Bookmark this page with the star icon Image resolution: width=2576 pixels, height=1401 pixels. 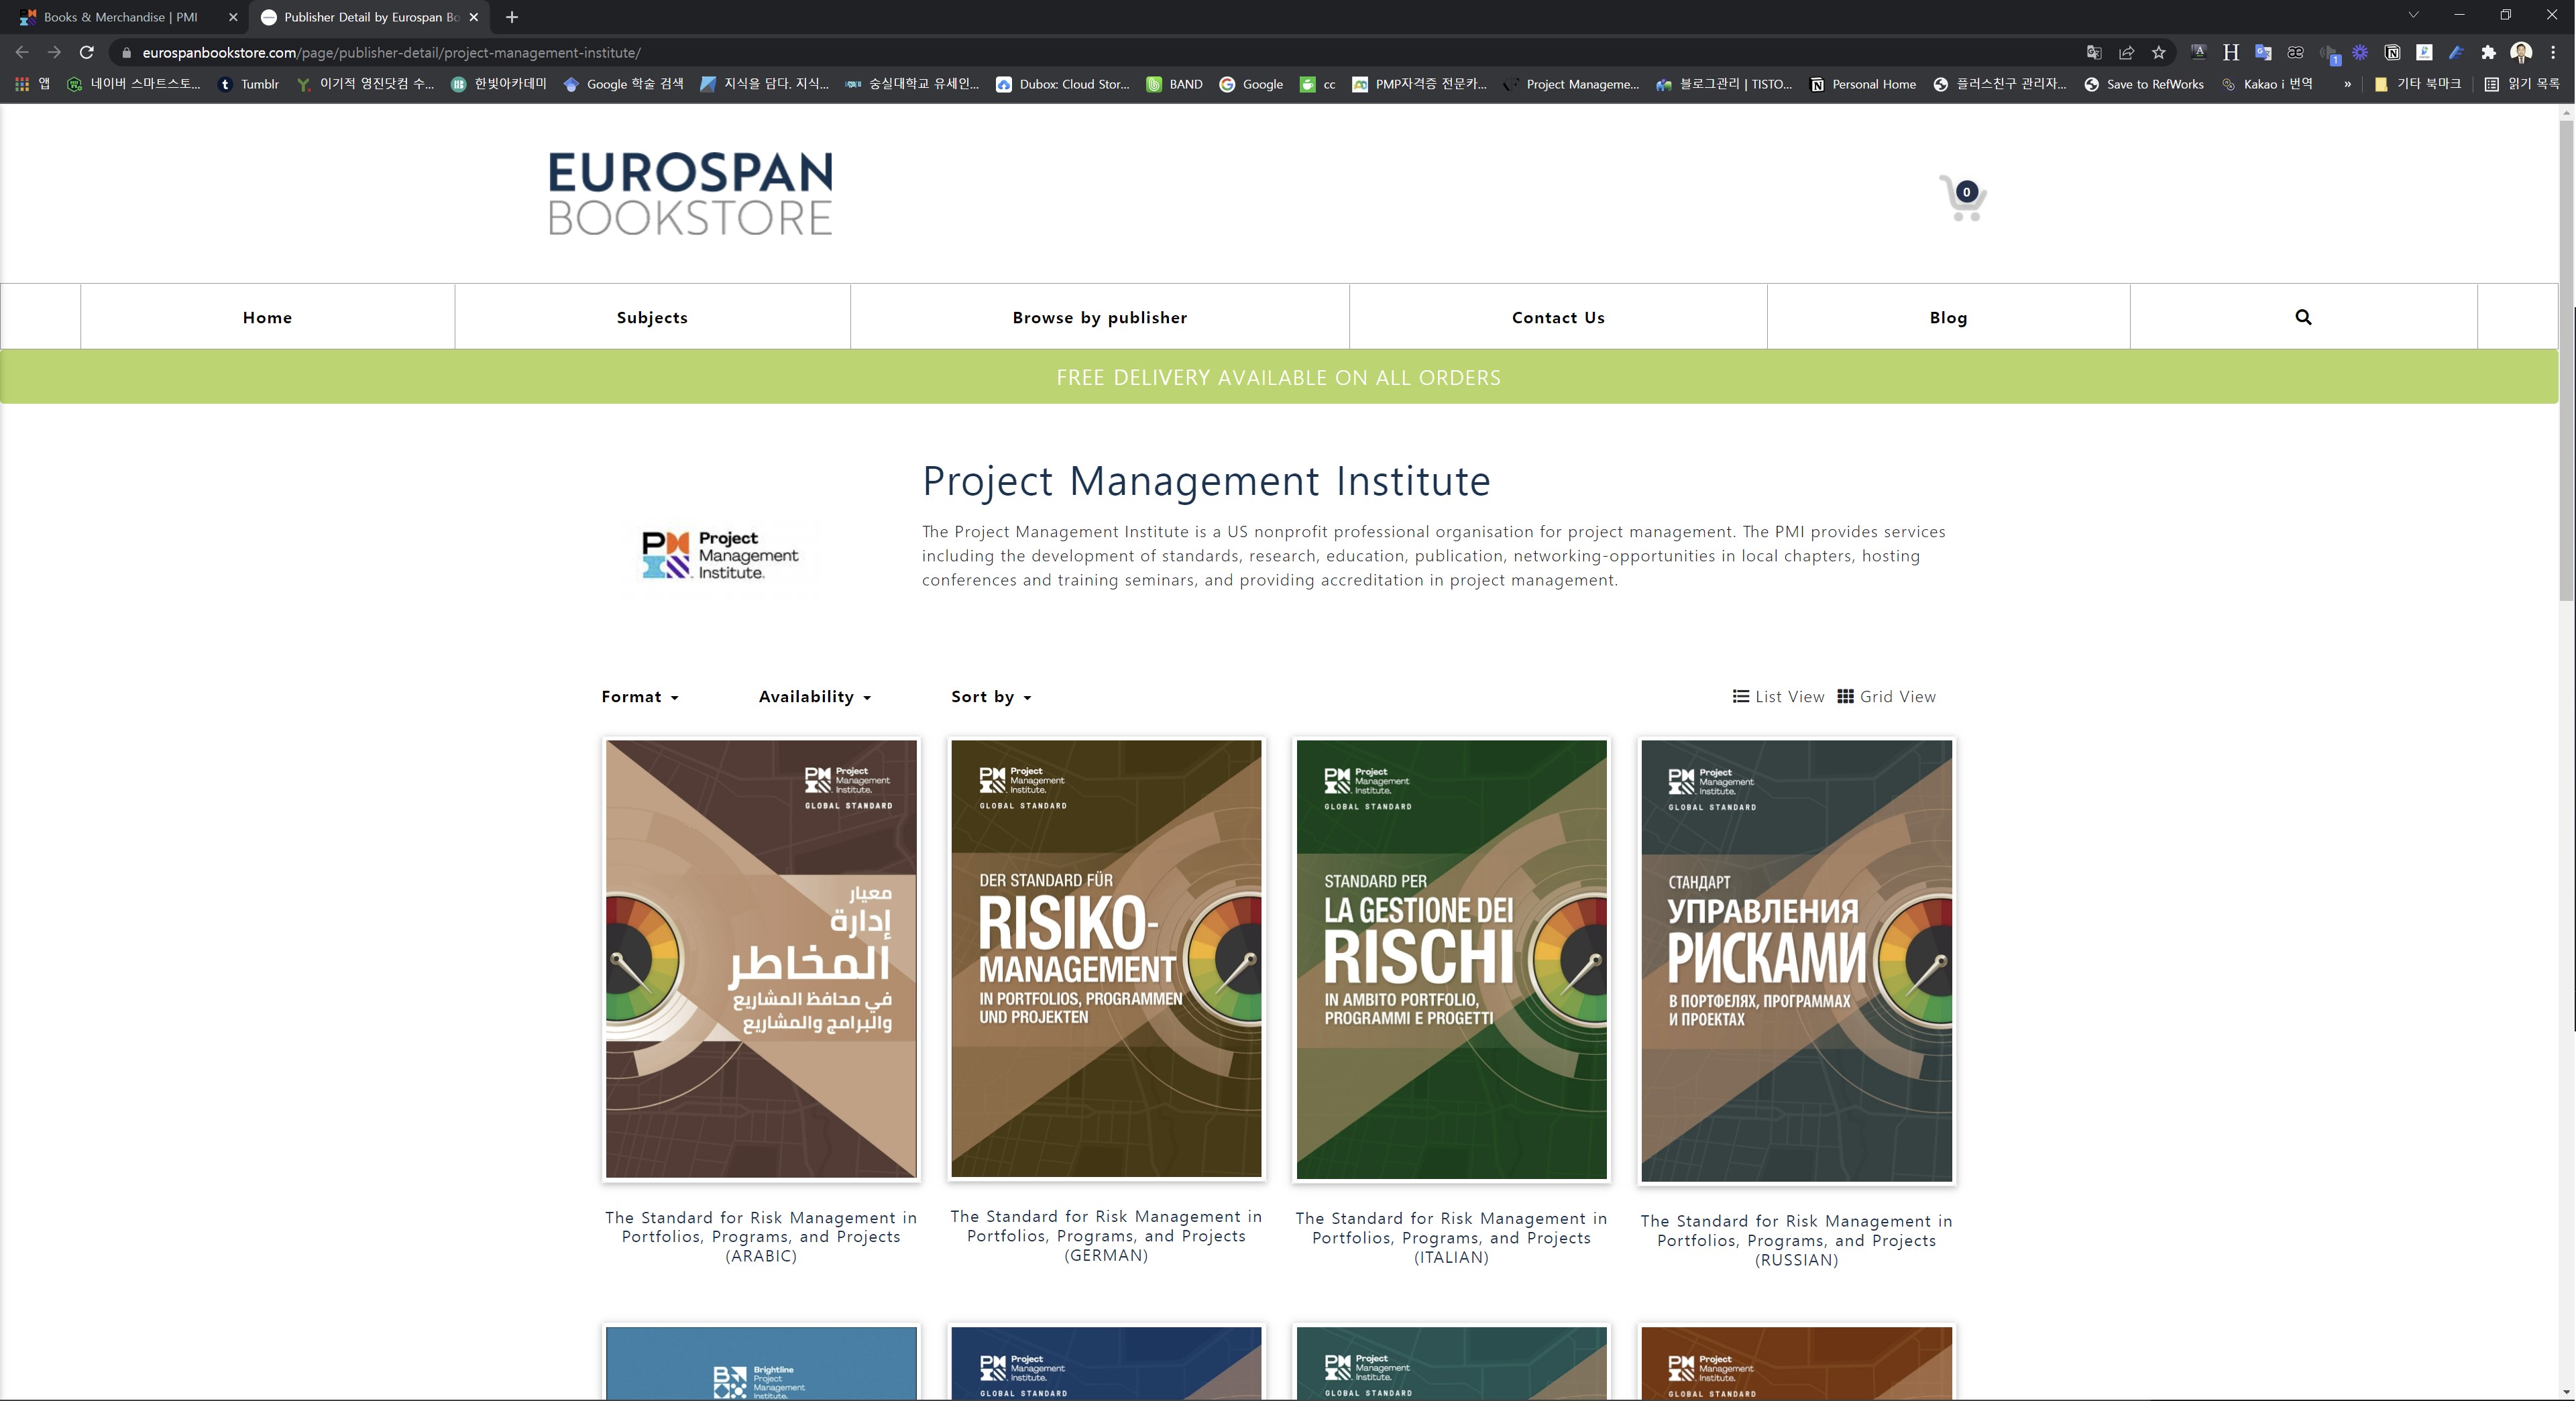tap(2159, 53)
